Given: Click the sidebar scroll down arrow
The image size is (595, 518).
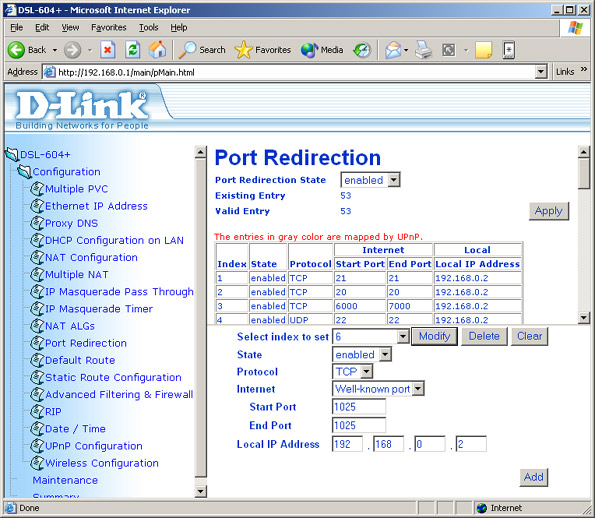Looking at the screenshot, I should click(x=200, y=491).
